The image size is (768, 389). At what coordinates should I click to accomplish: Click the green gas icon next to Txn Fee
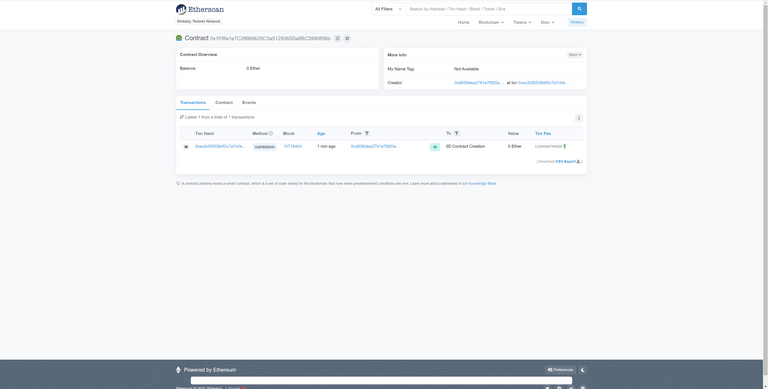(565, 146)
